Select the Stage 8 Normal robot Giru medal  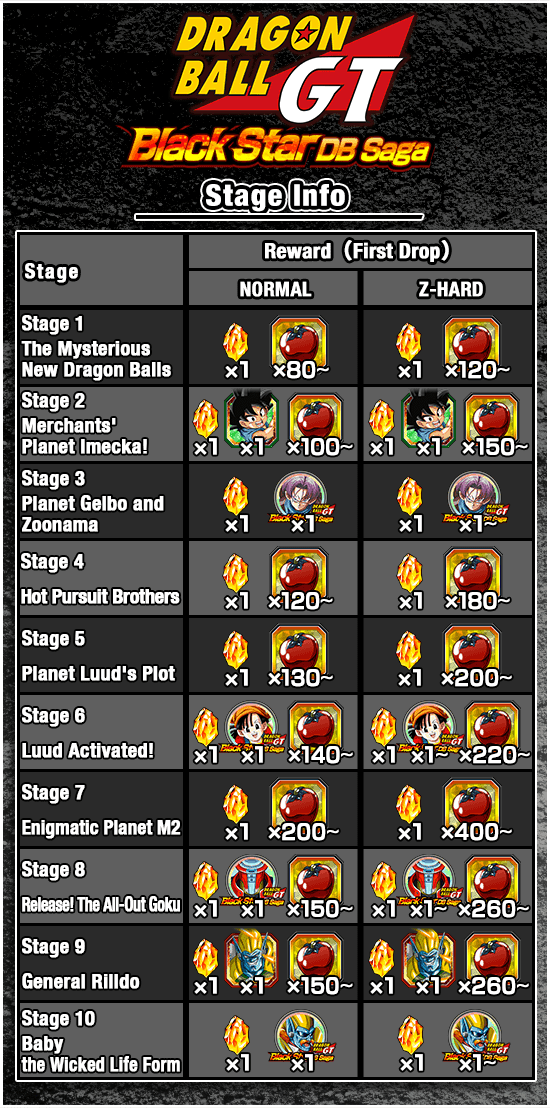(x=253, y=883)
